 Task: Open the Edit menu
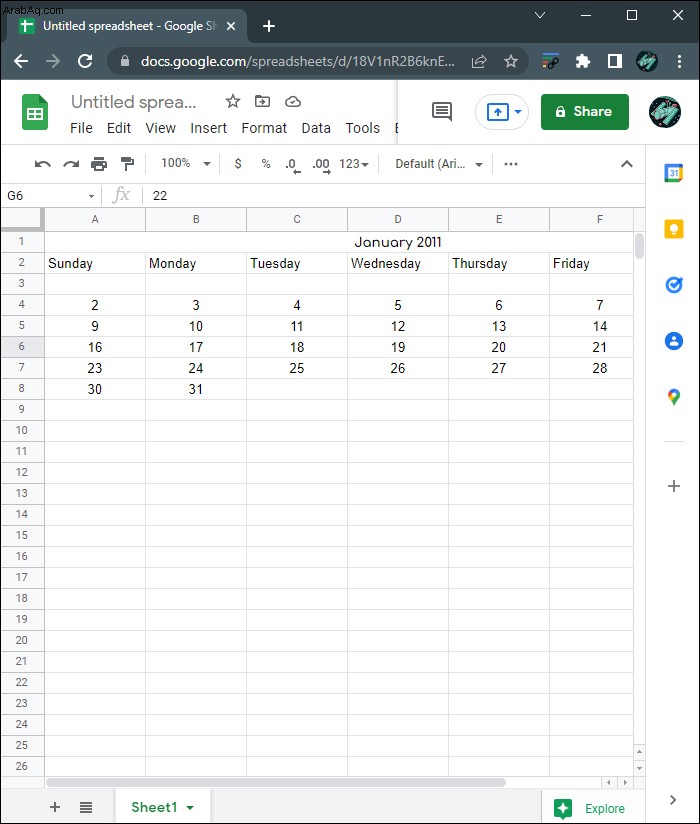click(119, 128)
